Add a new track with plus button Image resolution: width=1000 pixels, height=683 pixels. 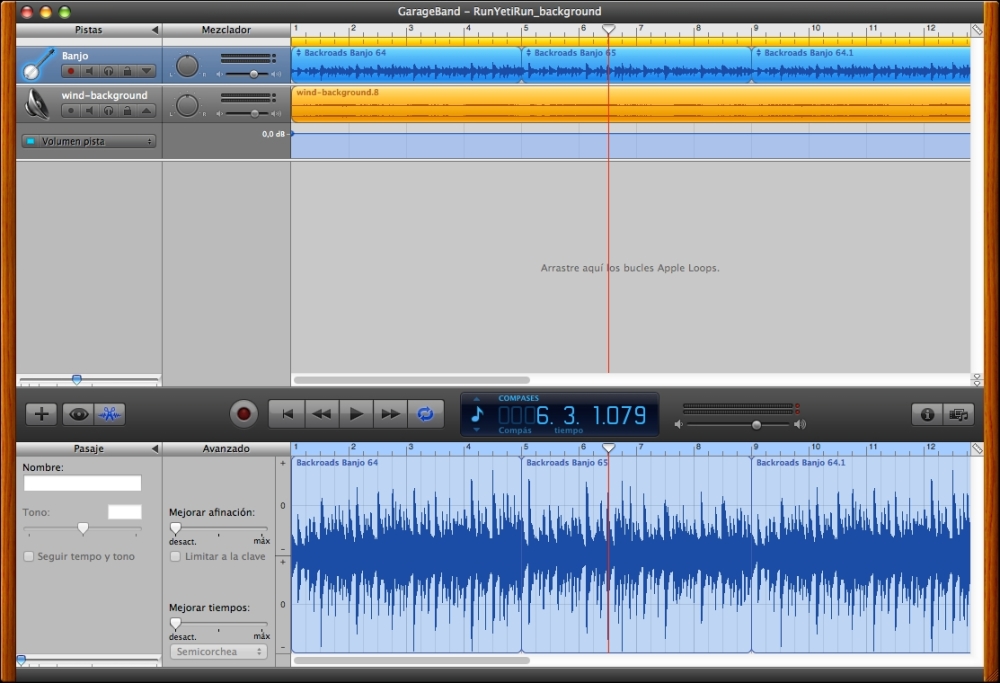tap(41, 415)
